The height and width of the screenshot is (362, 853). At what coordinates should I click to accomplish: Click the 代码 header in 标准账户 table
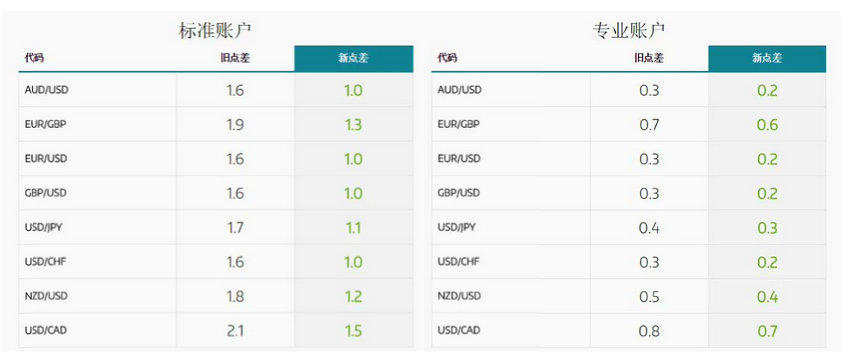[x=34, y=58]
